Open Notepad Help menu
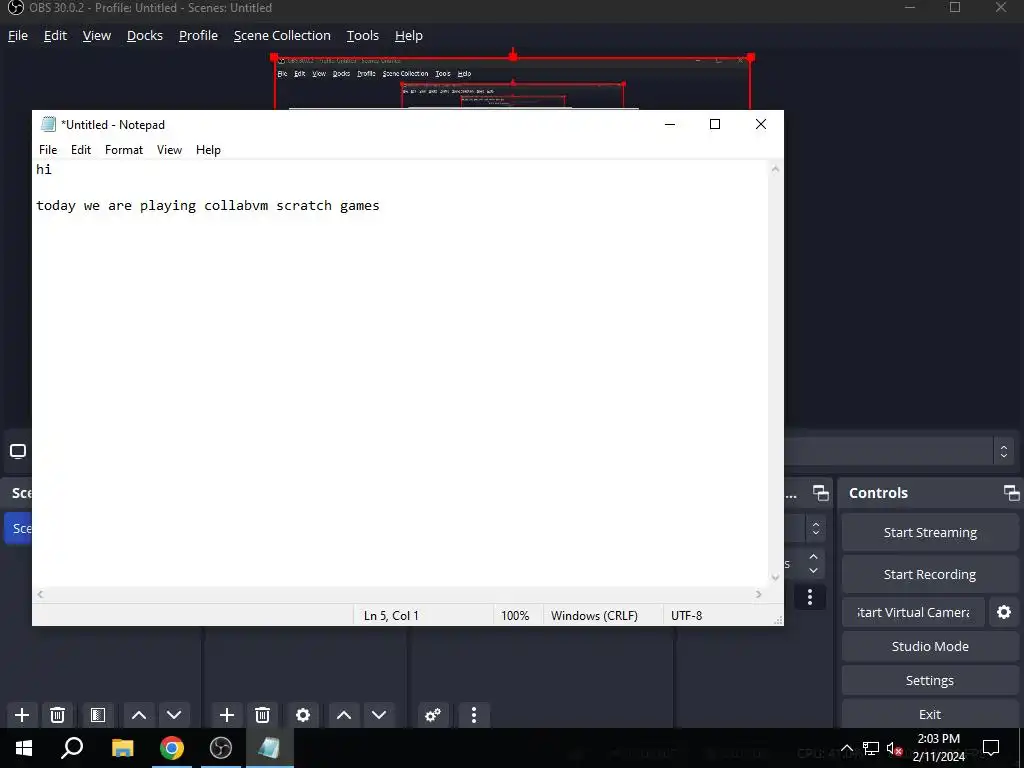The height and width of the screenshot is (768, 1024). point(208,150)
